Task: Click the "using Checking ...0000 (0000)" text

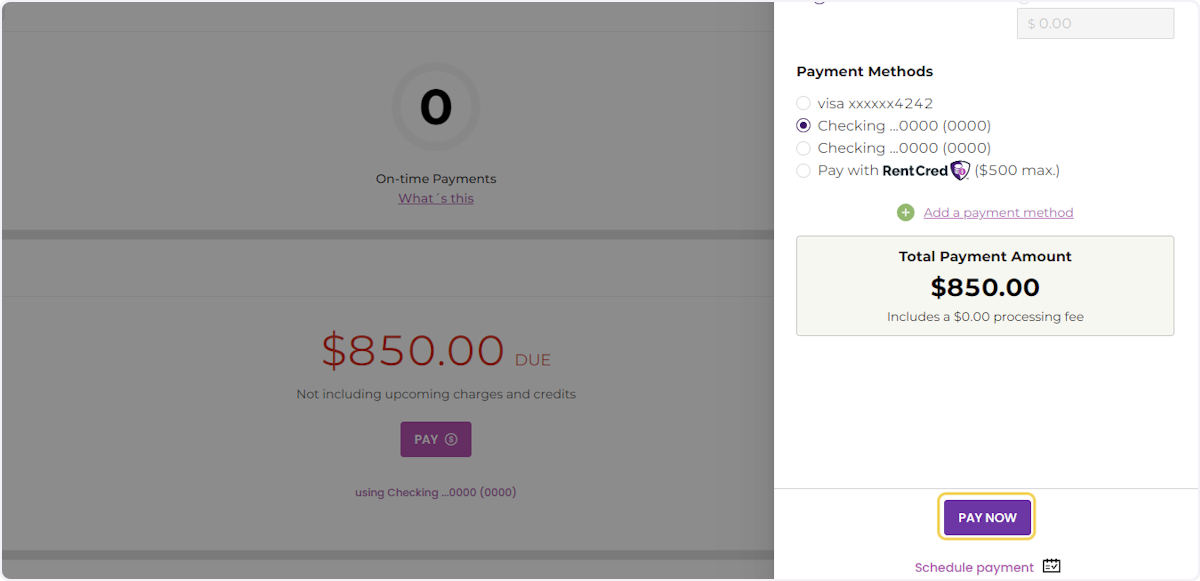Action: click(436, 491)
